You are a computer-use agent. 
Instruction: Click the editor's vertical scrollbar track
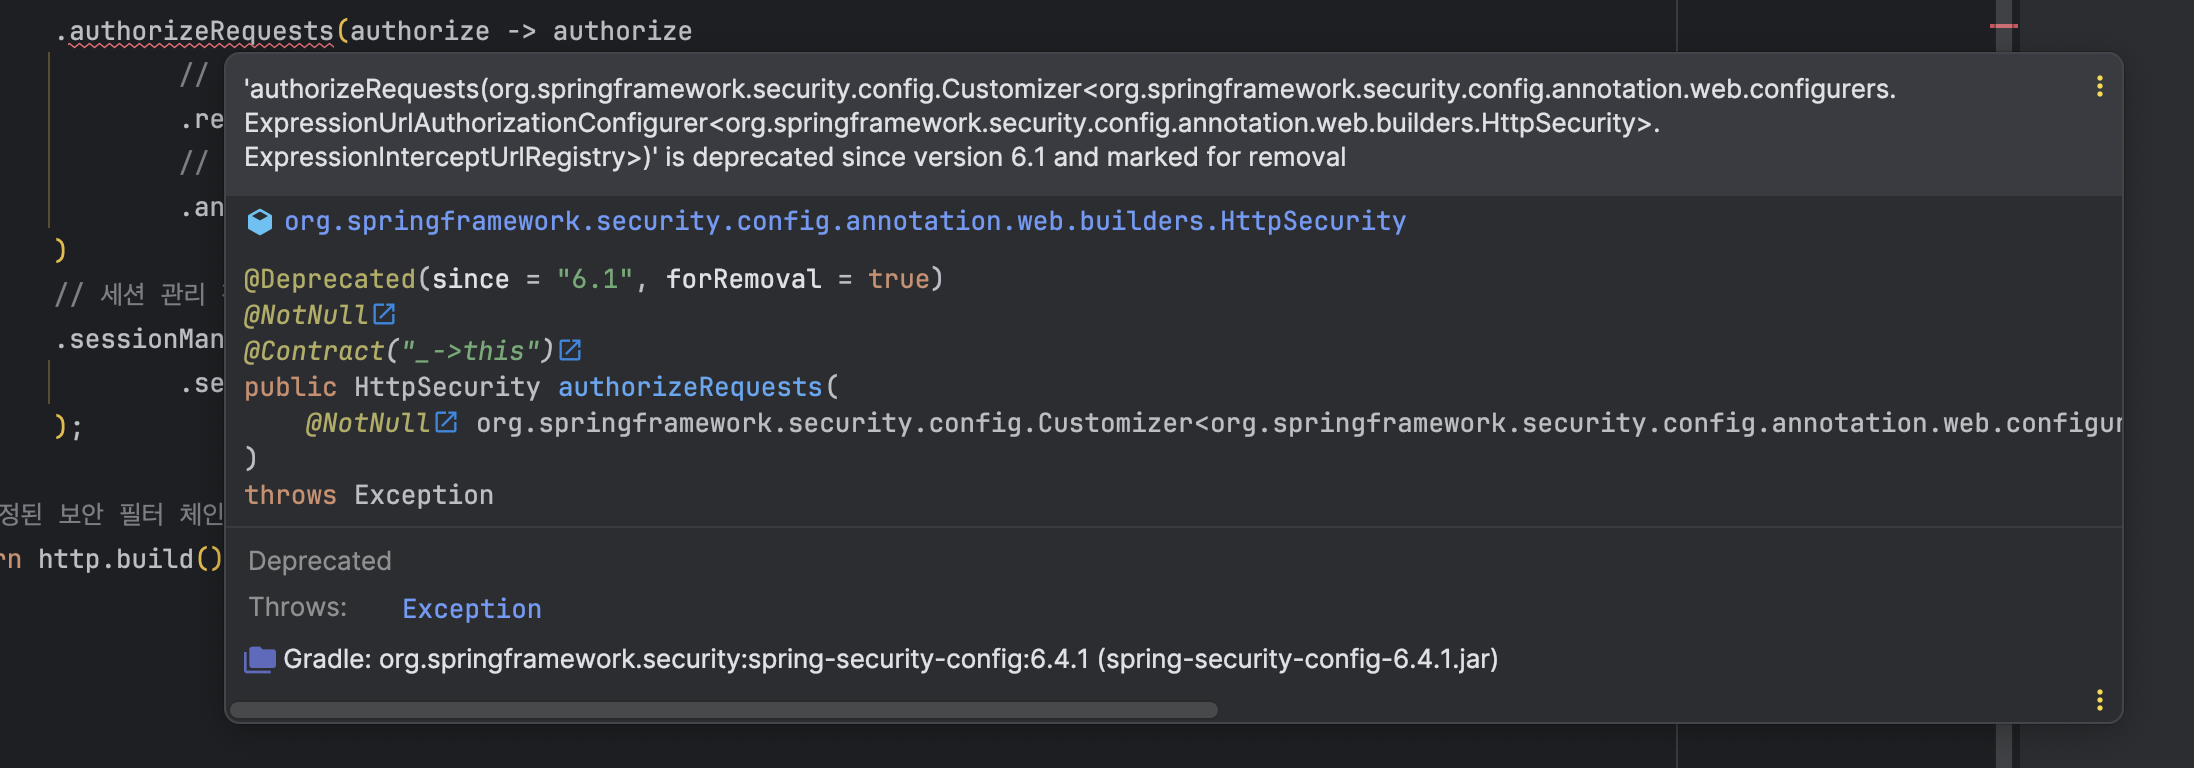click(2004, 400)
